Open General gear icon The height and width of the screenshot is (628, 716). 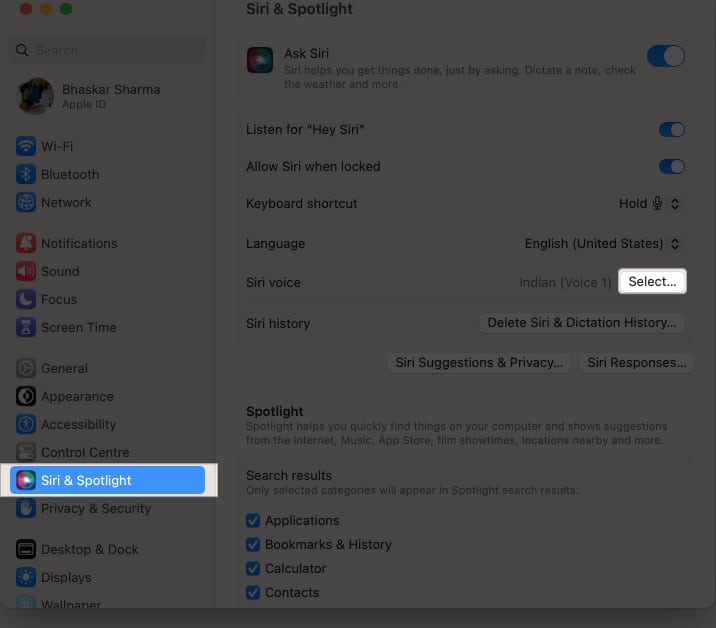tap(26, 368)
